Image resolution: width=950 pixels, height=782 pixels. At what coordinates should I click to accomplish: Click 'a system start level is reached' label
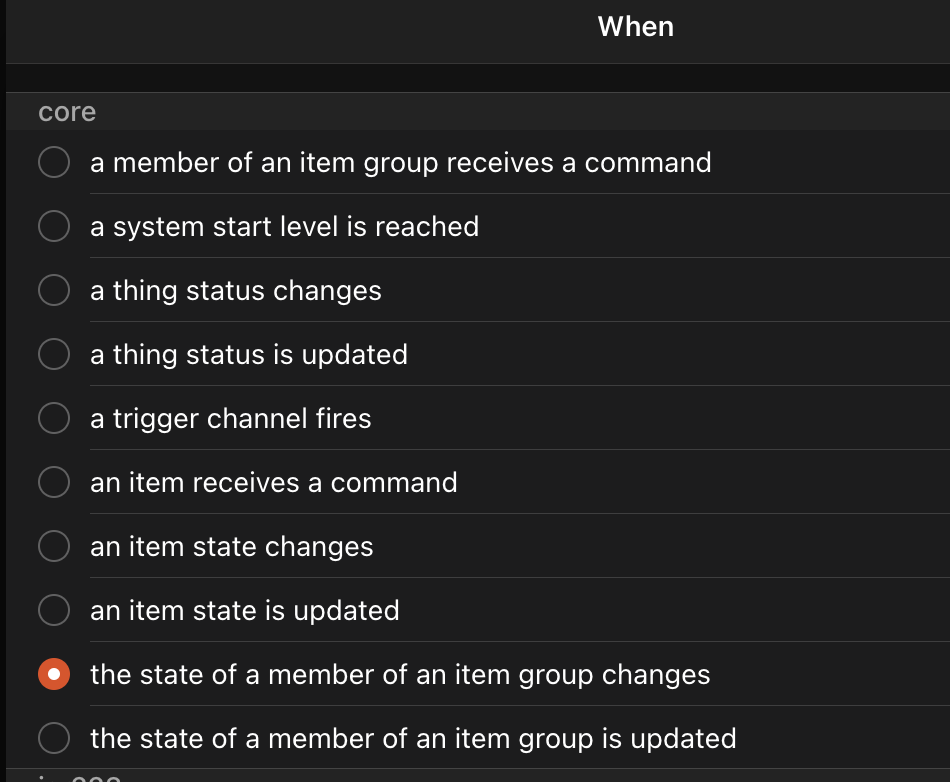[x=284, y=227]
